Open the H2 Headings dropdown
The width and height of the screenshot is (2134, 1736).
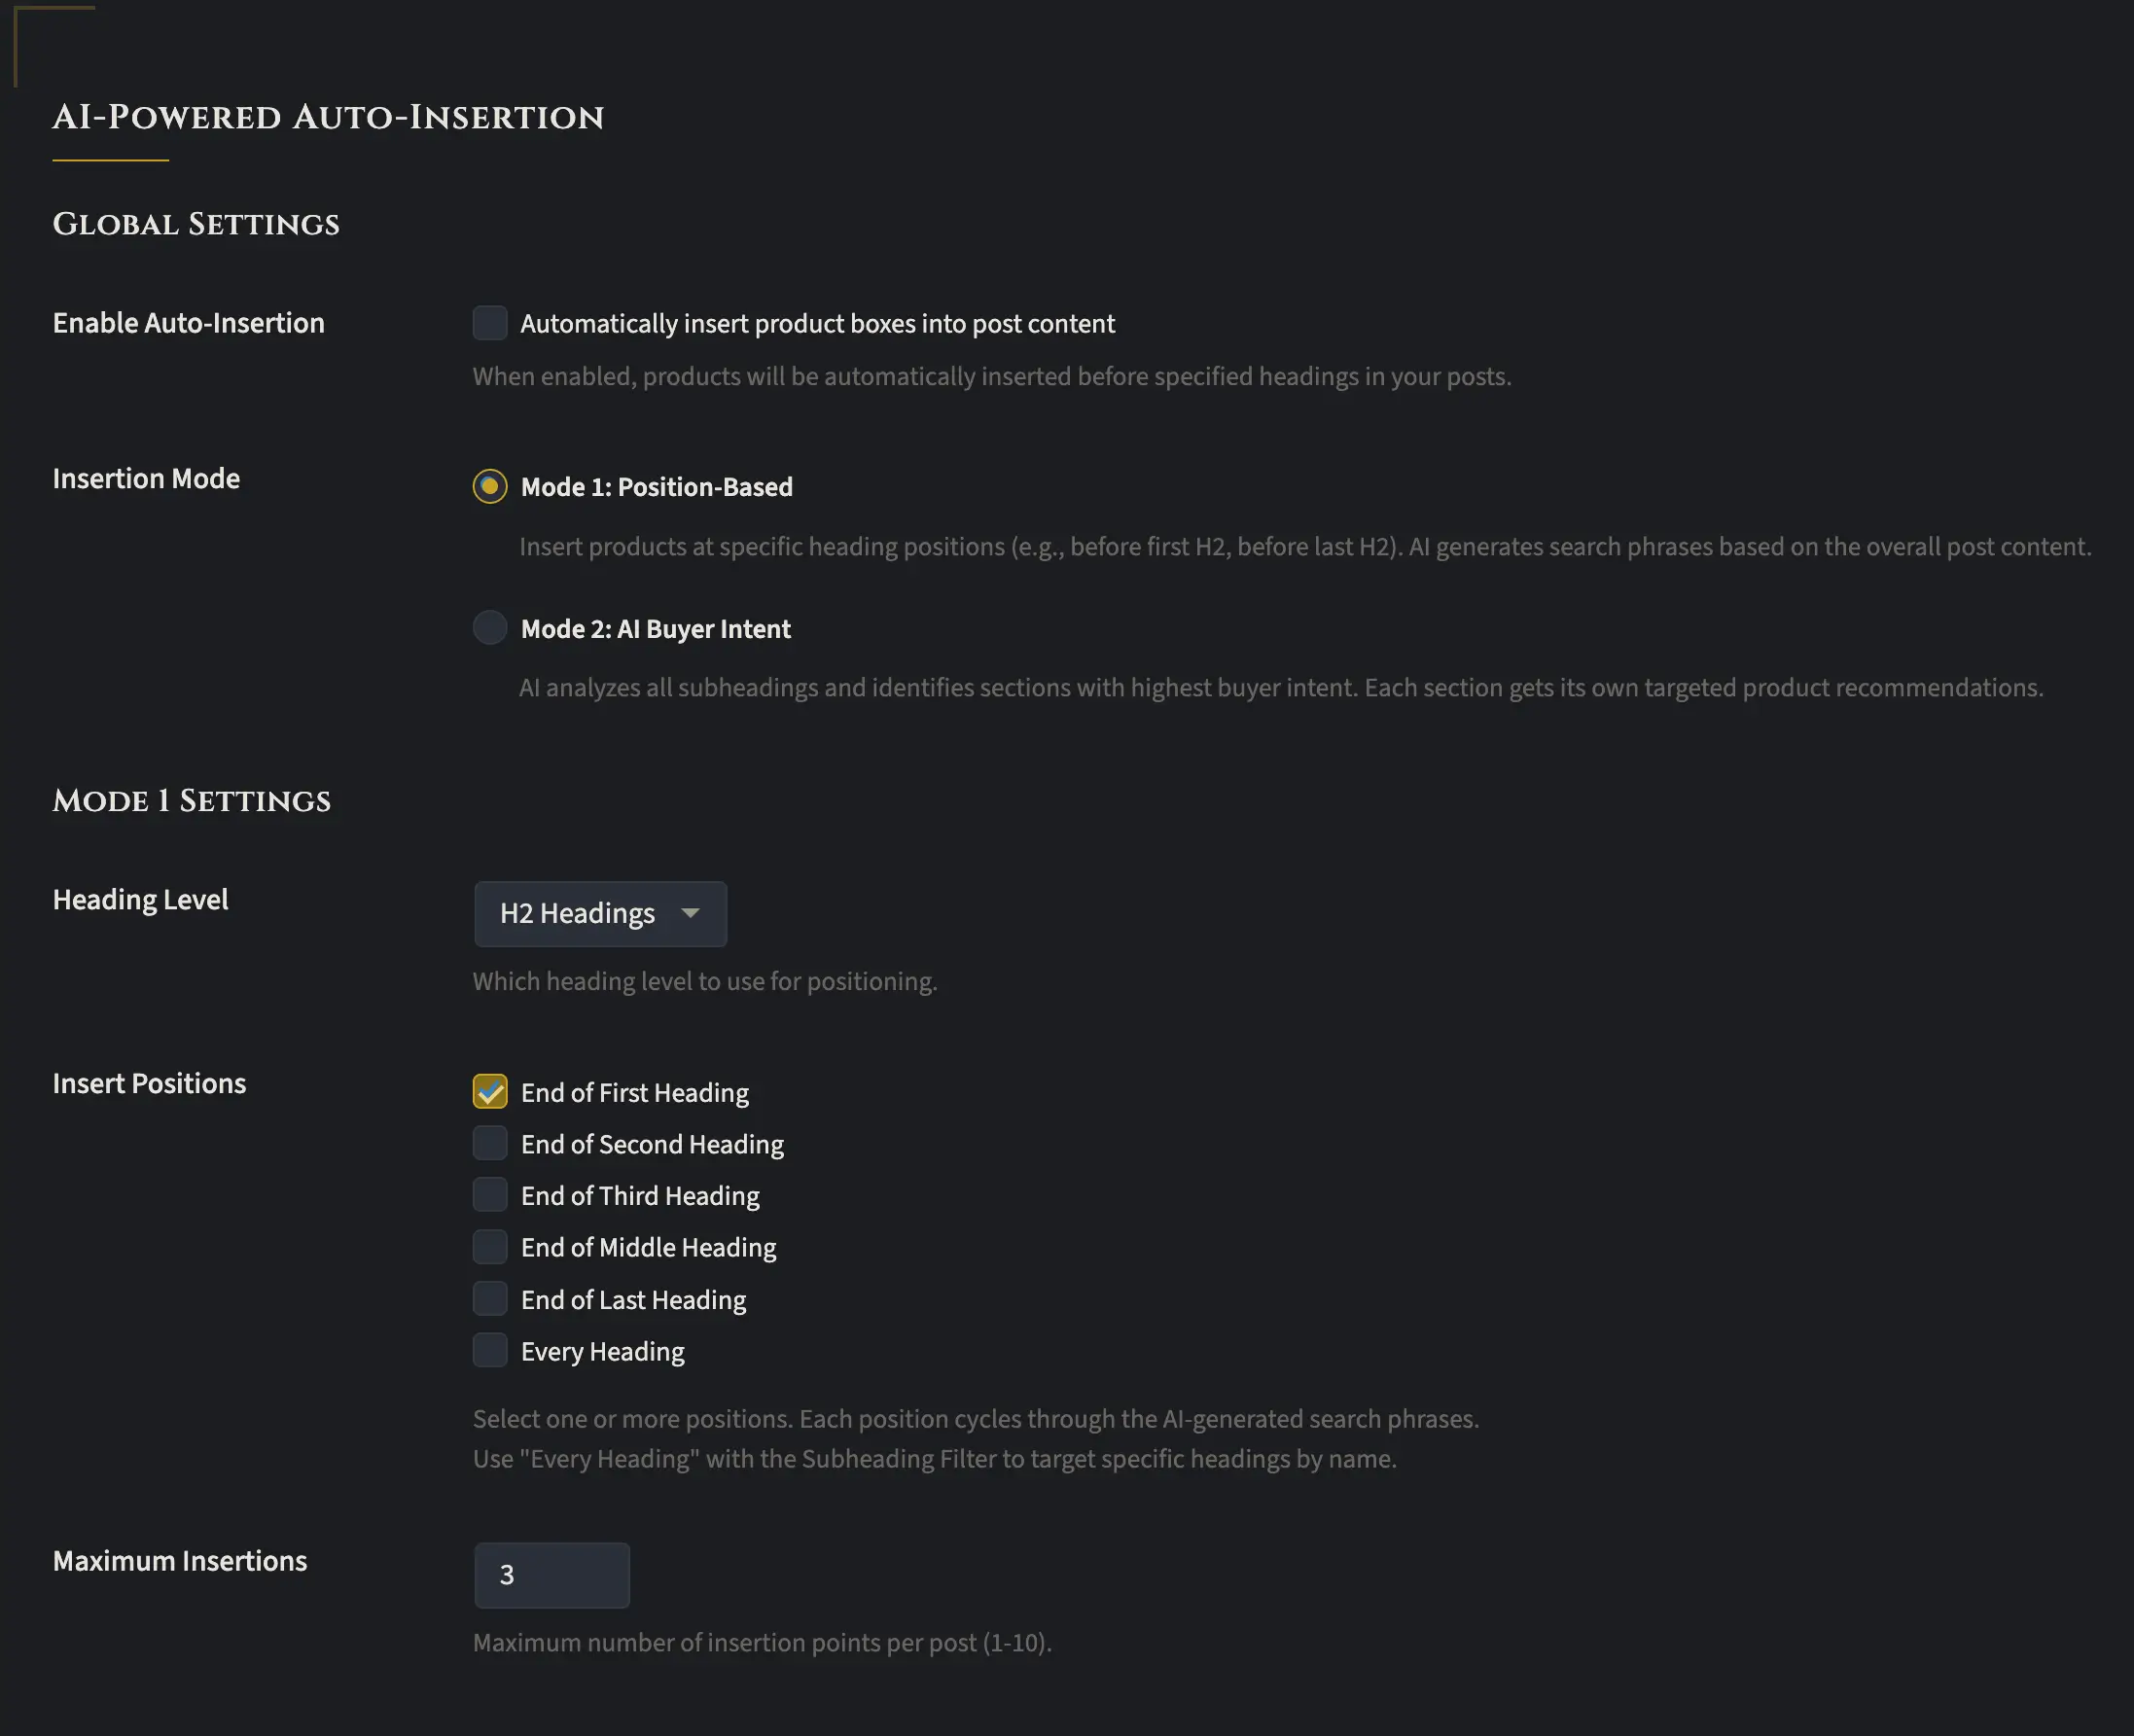click(599, 913)
